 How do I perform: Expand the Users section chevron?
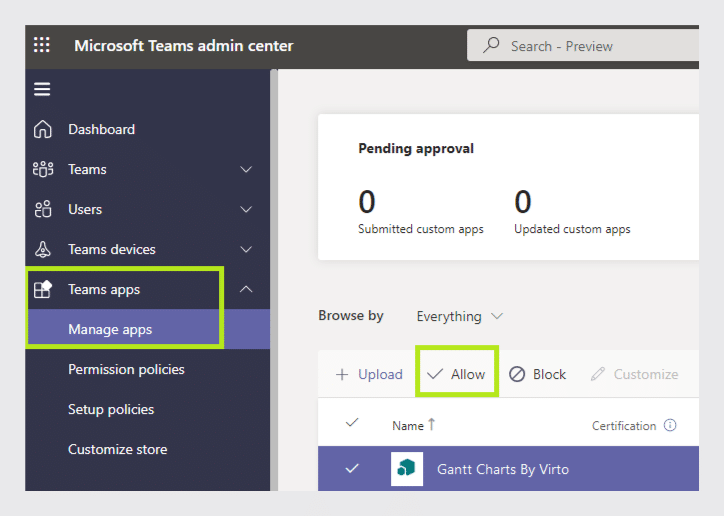[246, 210]
